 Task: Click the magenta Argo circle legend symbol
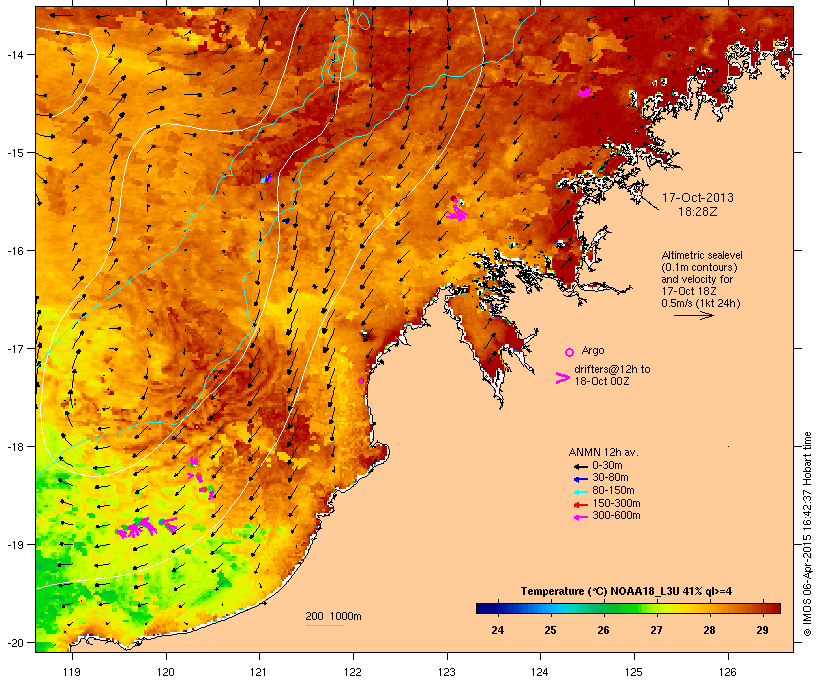coord(570,352)
